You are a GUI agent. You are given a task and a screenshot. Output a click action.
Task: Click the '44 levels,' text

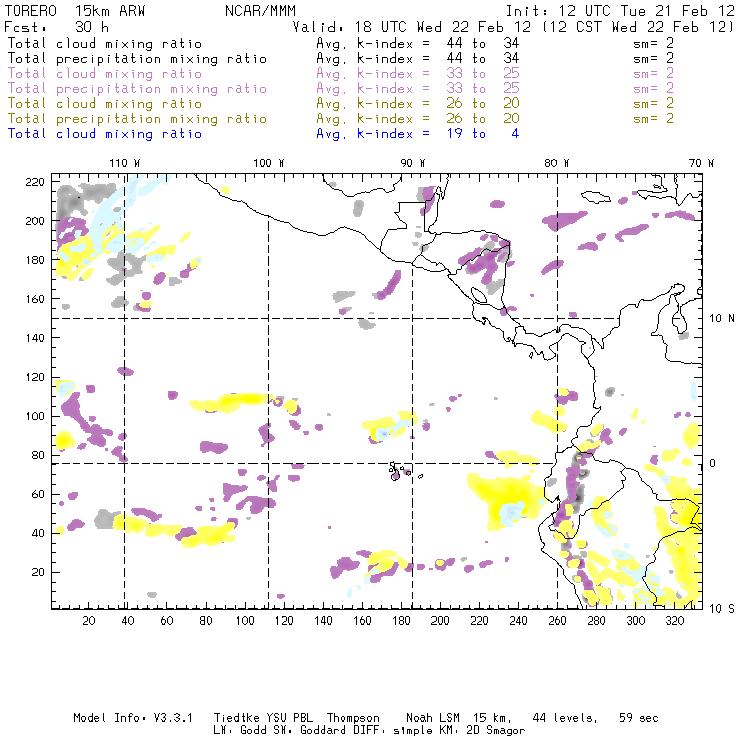565,718
